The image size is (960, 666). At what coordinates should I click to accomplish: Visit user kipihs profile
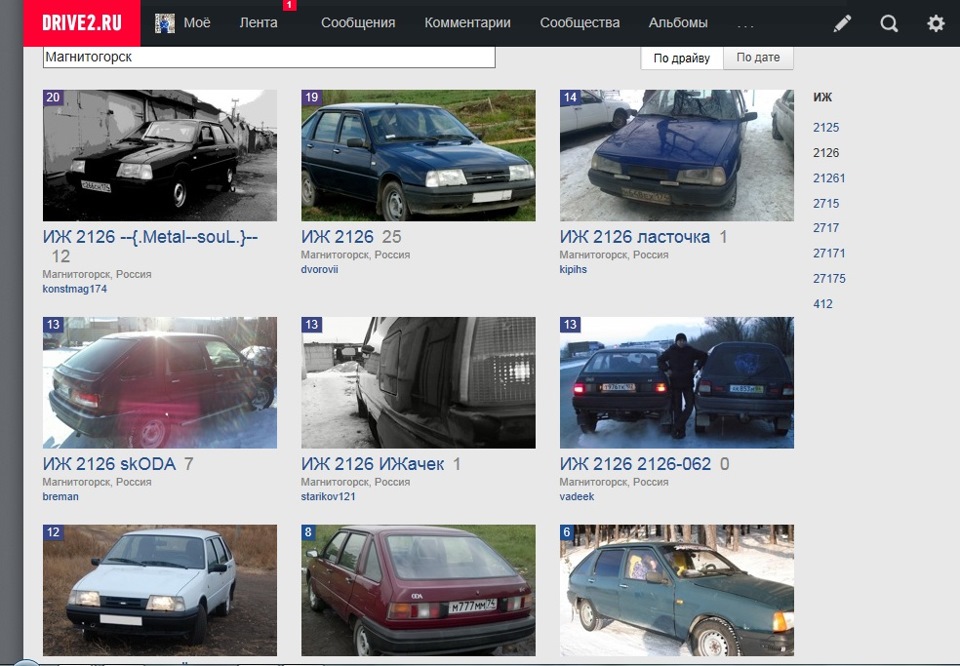click(573, 269)
